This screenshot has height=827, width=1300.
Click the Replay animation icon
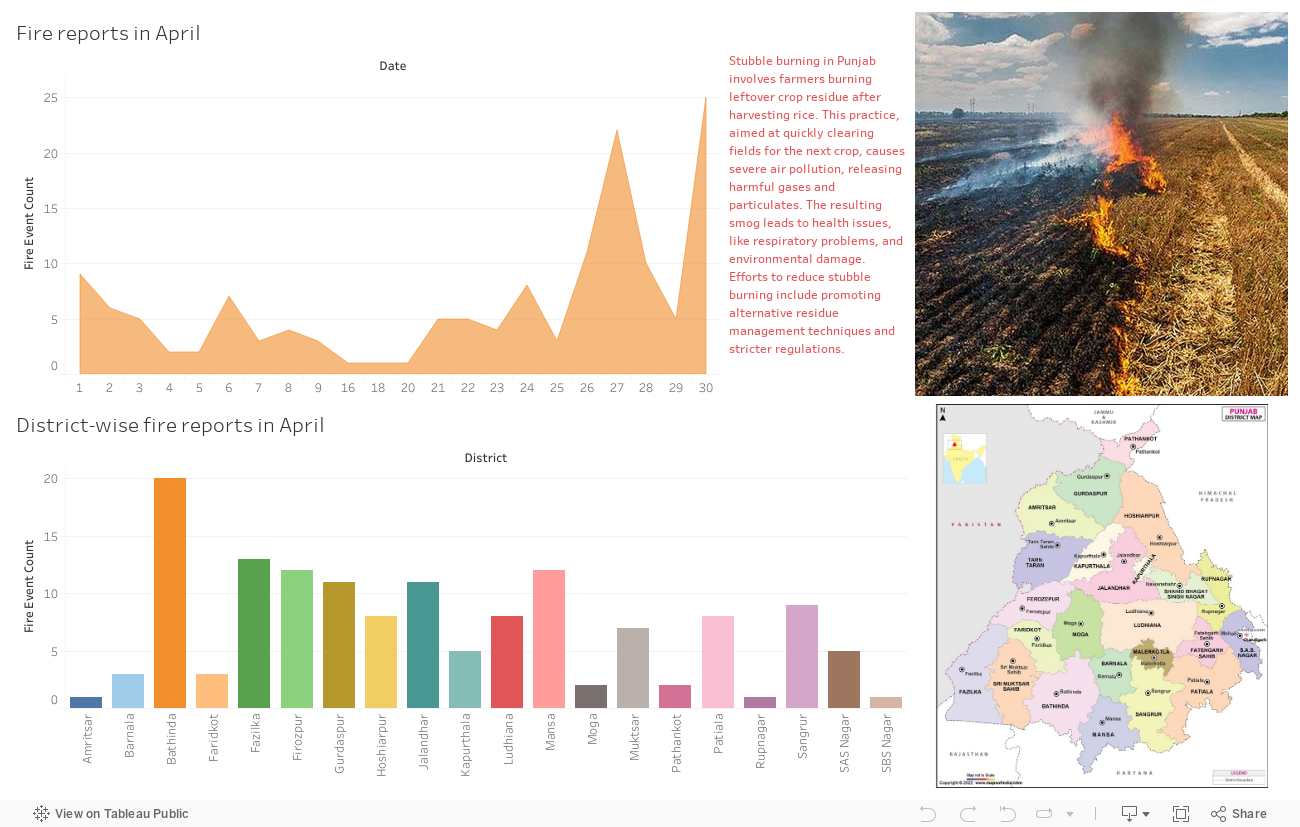pos(1045,814)
